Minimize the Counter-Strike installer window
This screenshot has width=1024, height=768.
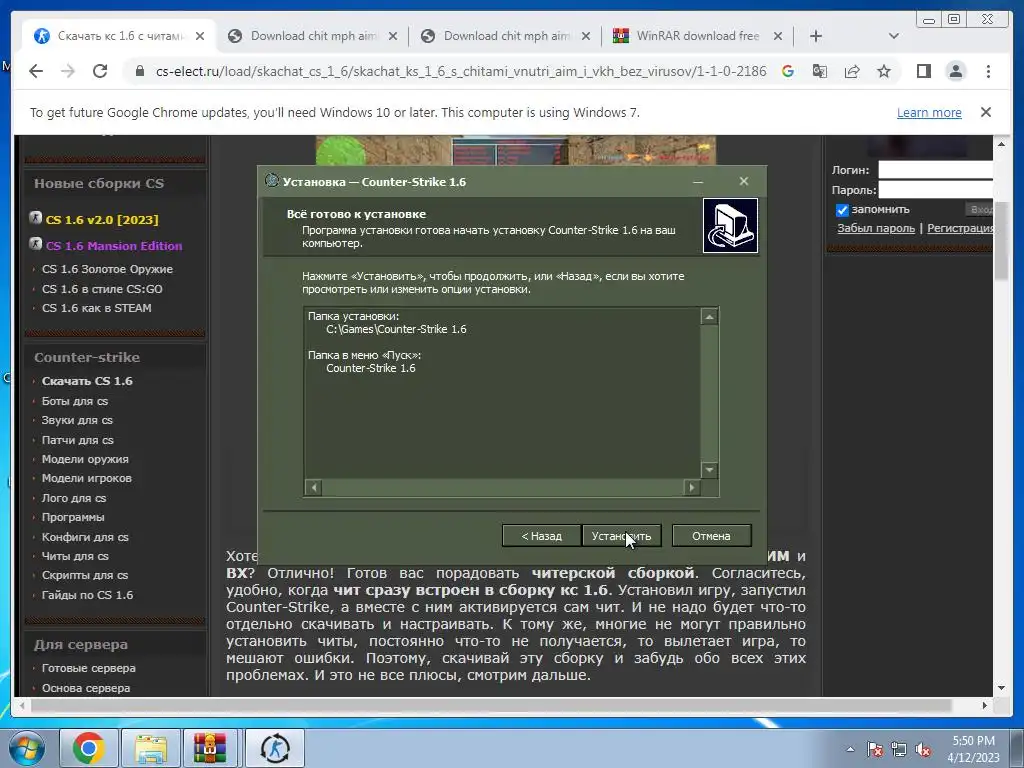697,182
